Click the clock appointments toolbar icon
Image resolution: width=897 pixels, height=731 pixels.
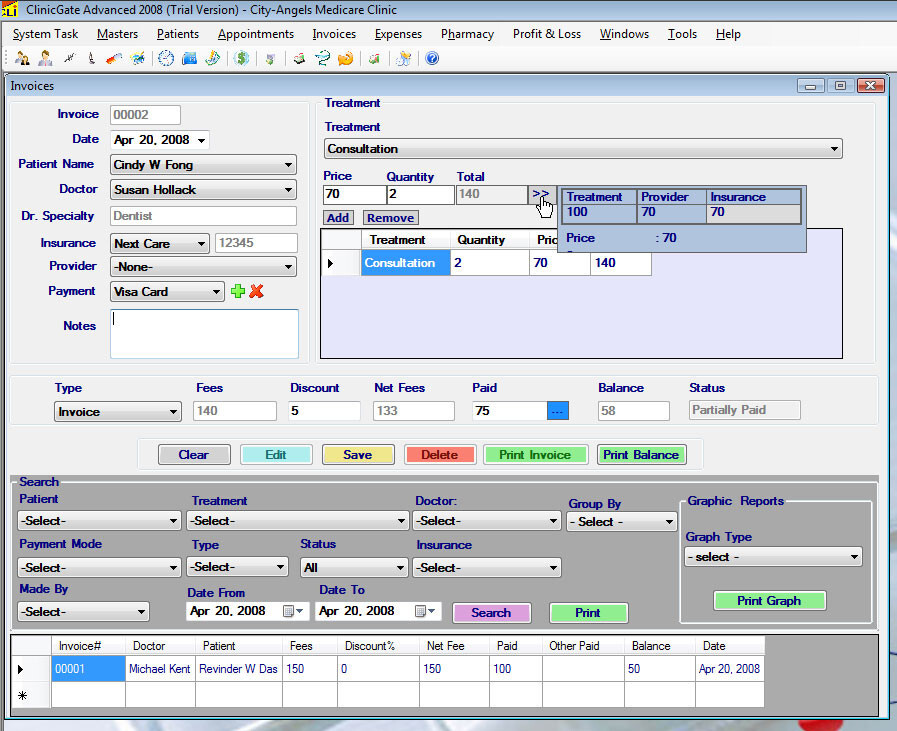coord(166,58)
